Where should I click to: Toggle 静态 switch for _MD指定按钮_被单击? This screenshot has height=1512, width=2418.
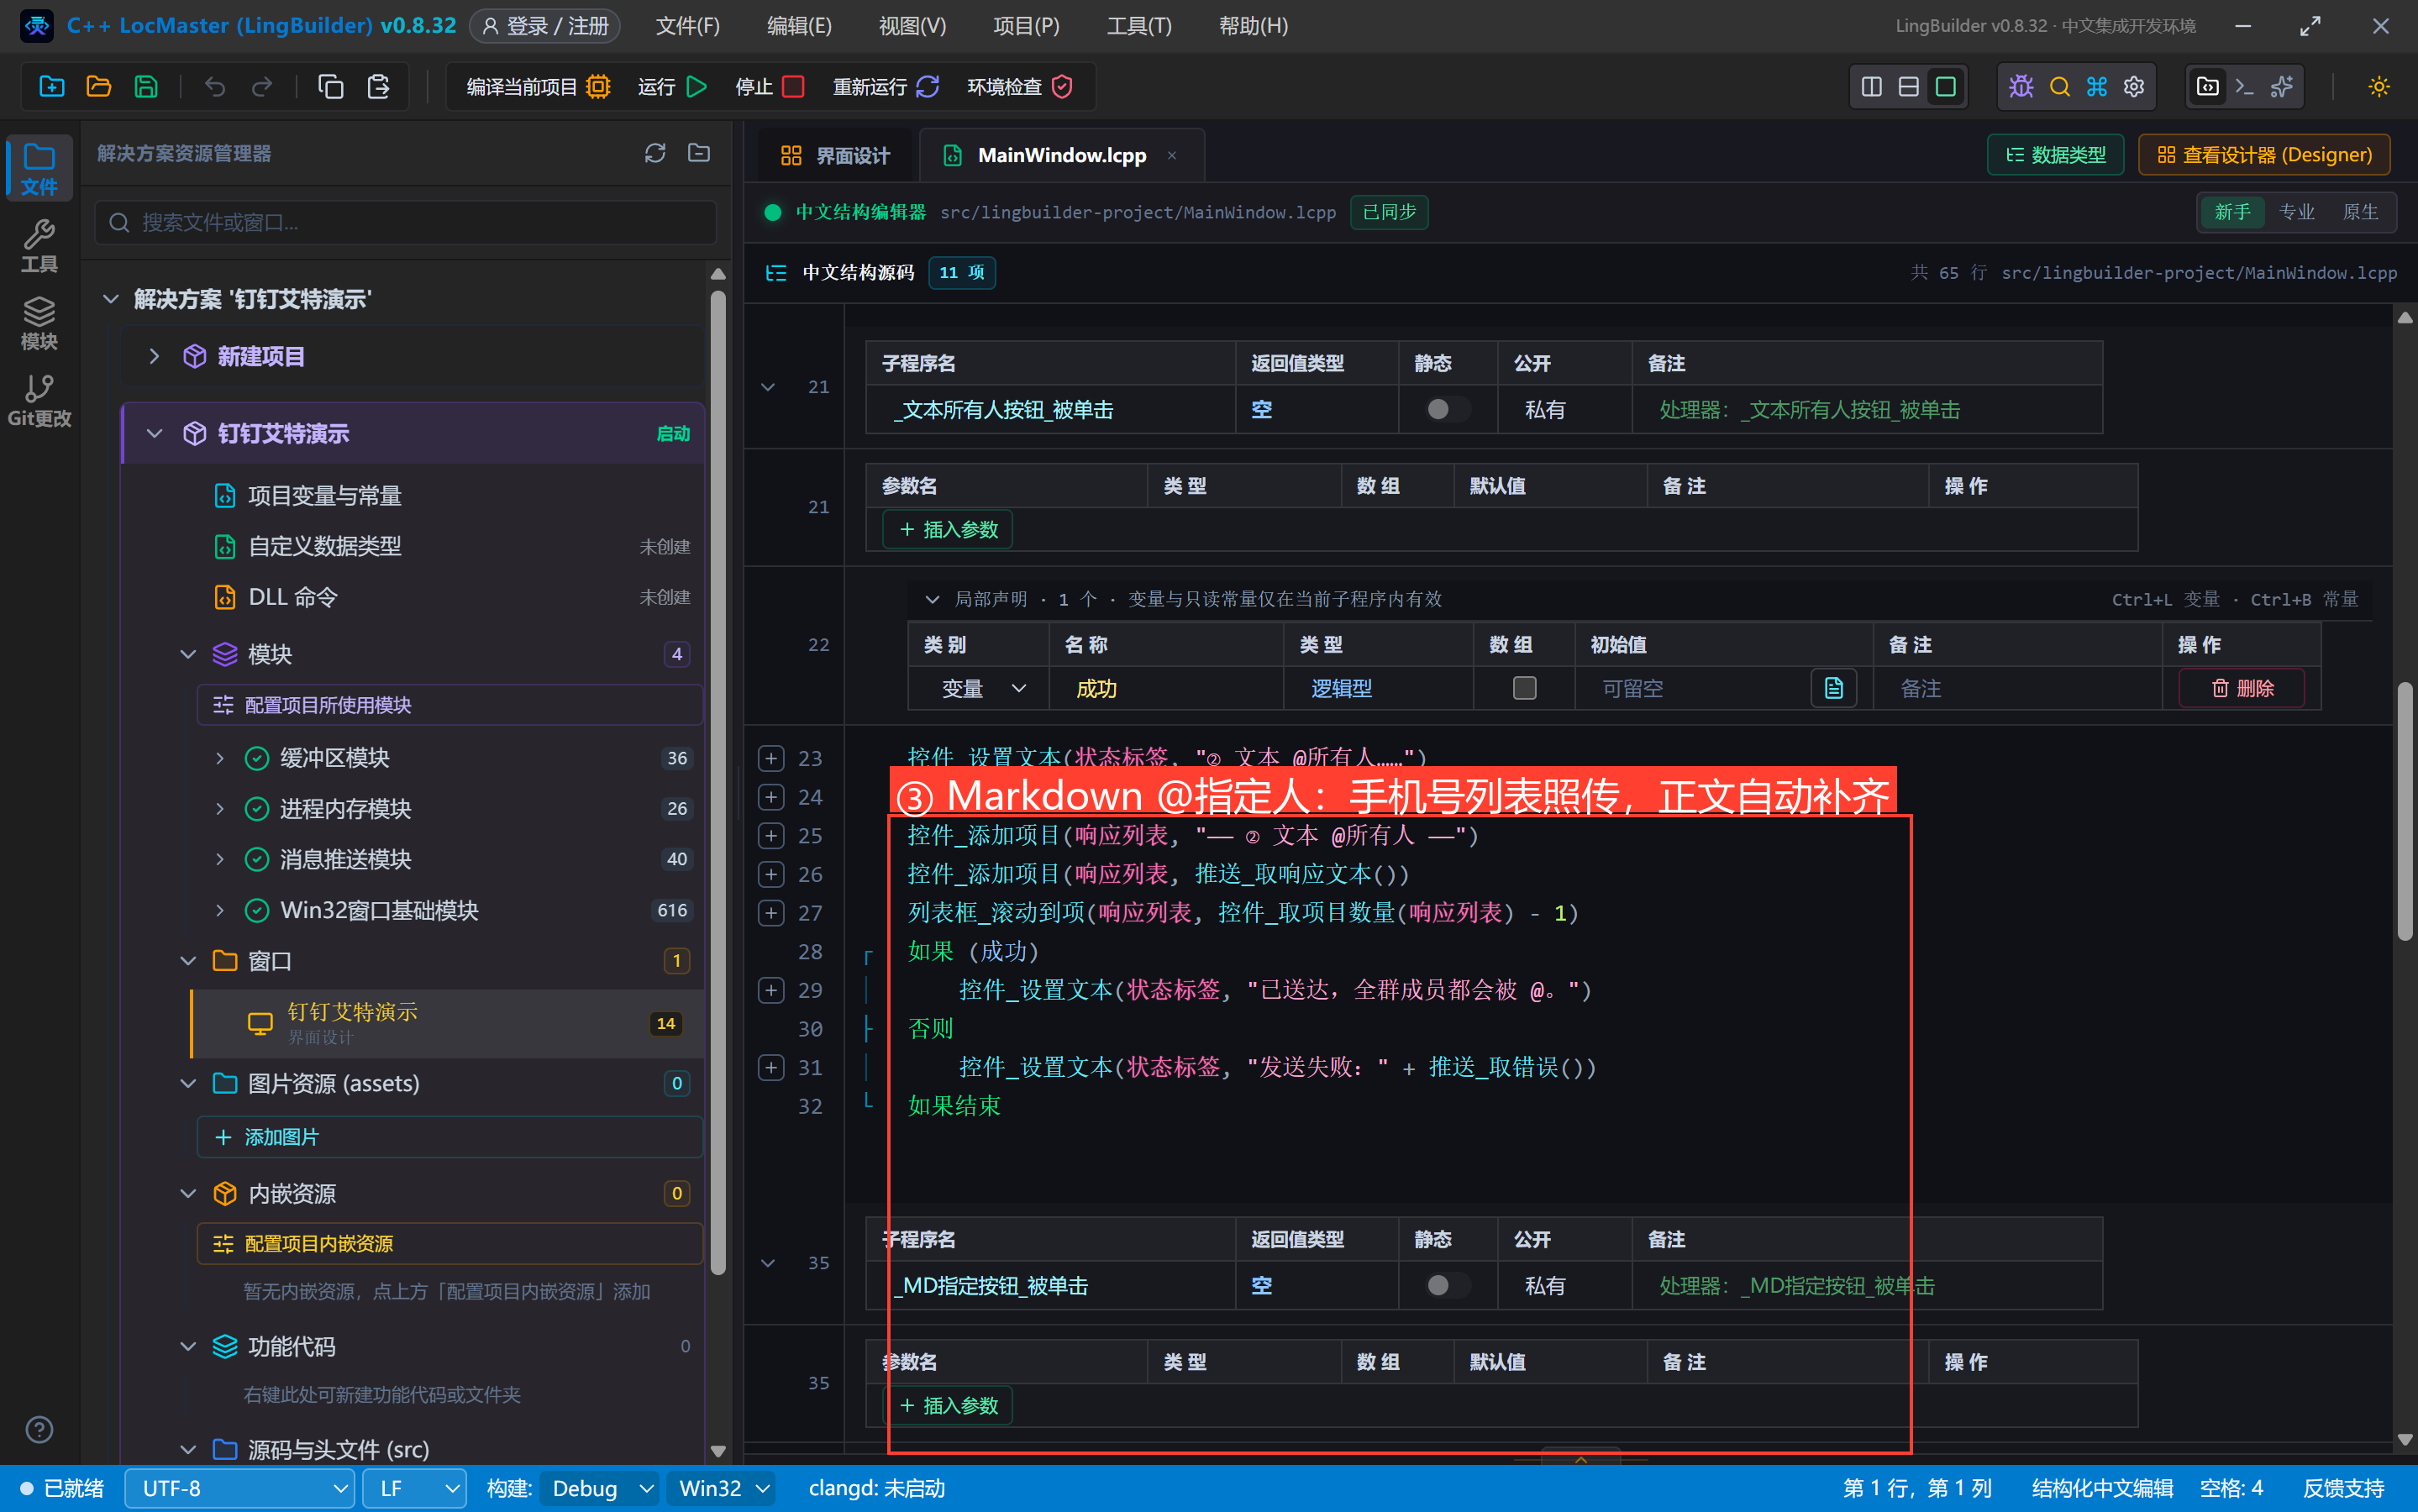pyautogui.click(x=1447, y=1285)
